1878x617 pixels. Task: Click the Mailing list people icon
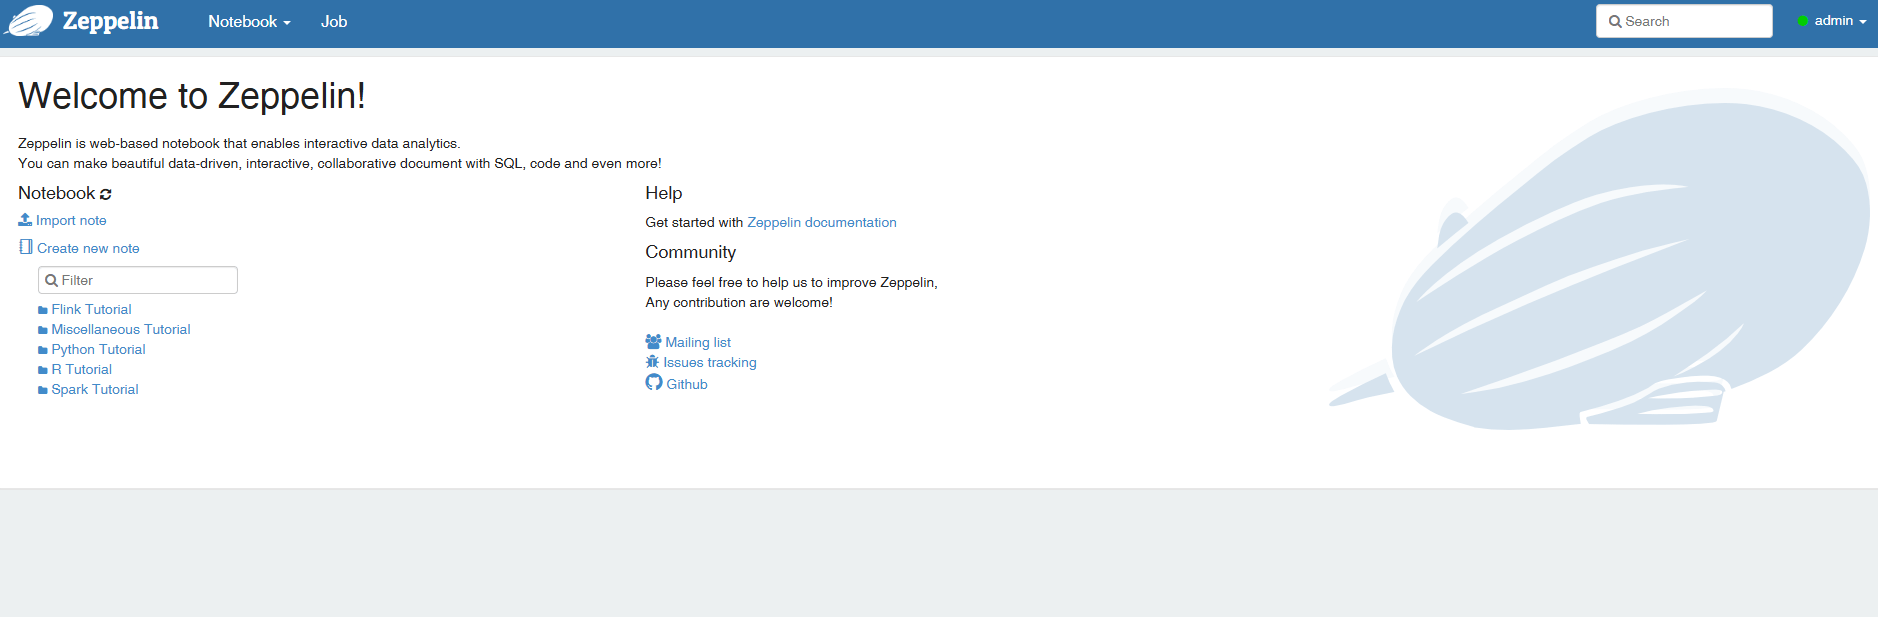coord(653,342)
